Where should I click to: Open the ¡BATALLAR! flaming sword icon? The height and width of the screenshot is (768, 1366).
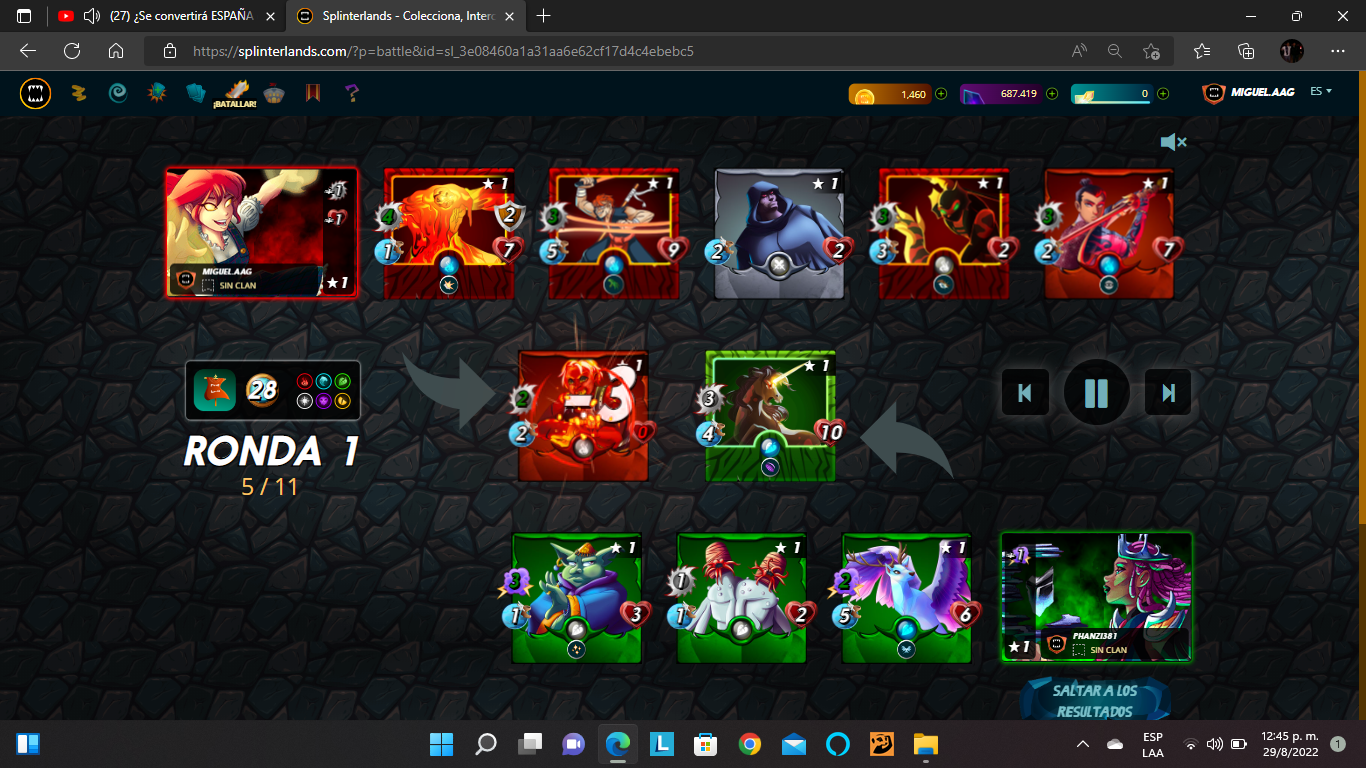click(x=236, y=94)
